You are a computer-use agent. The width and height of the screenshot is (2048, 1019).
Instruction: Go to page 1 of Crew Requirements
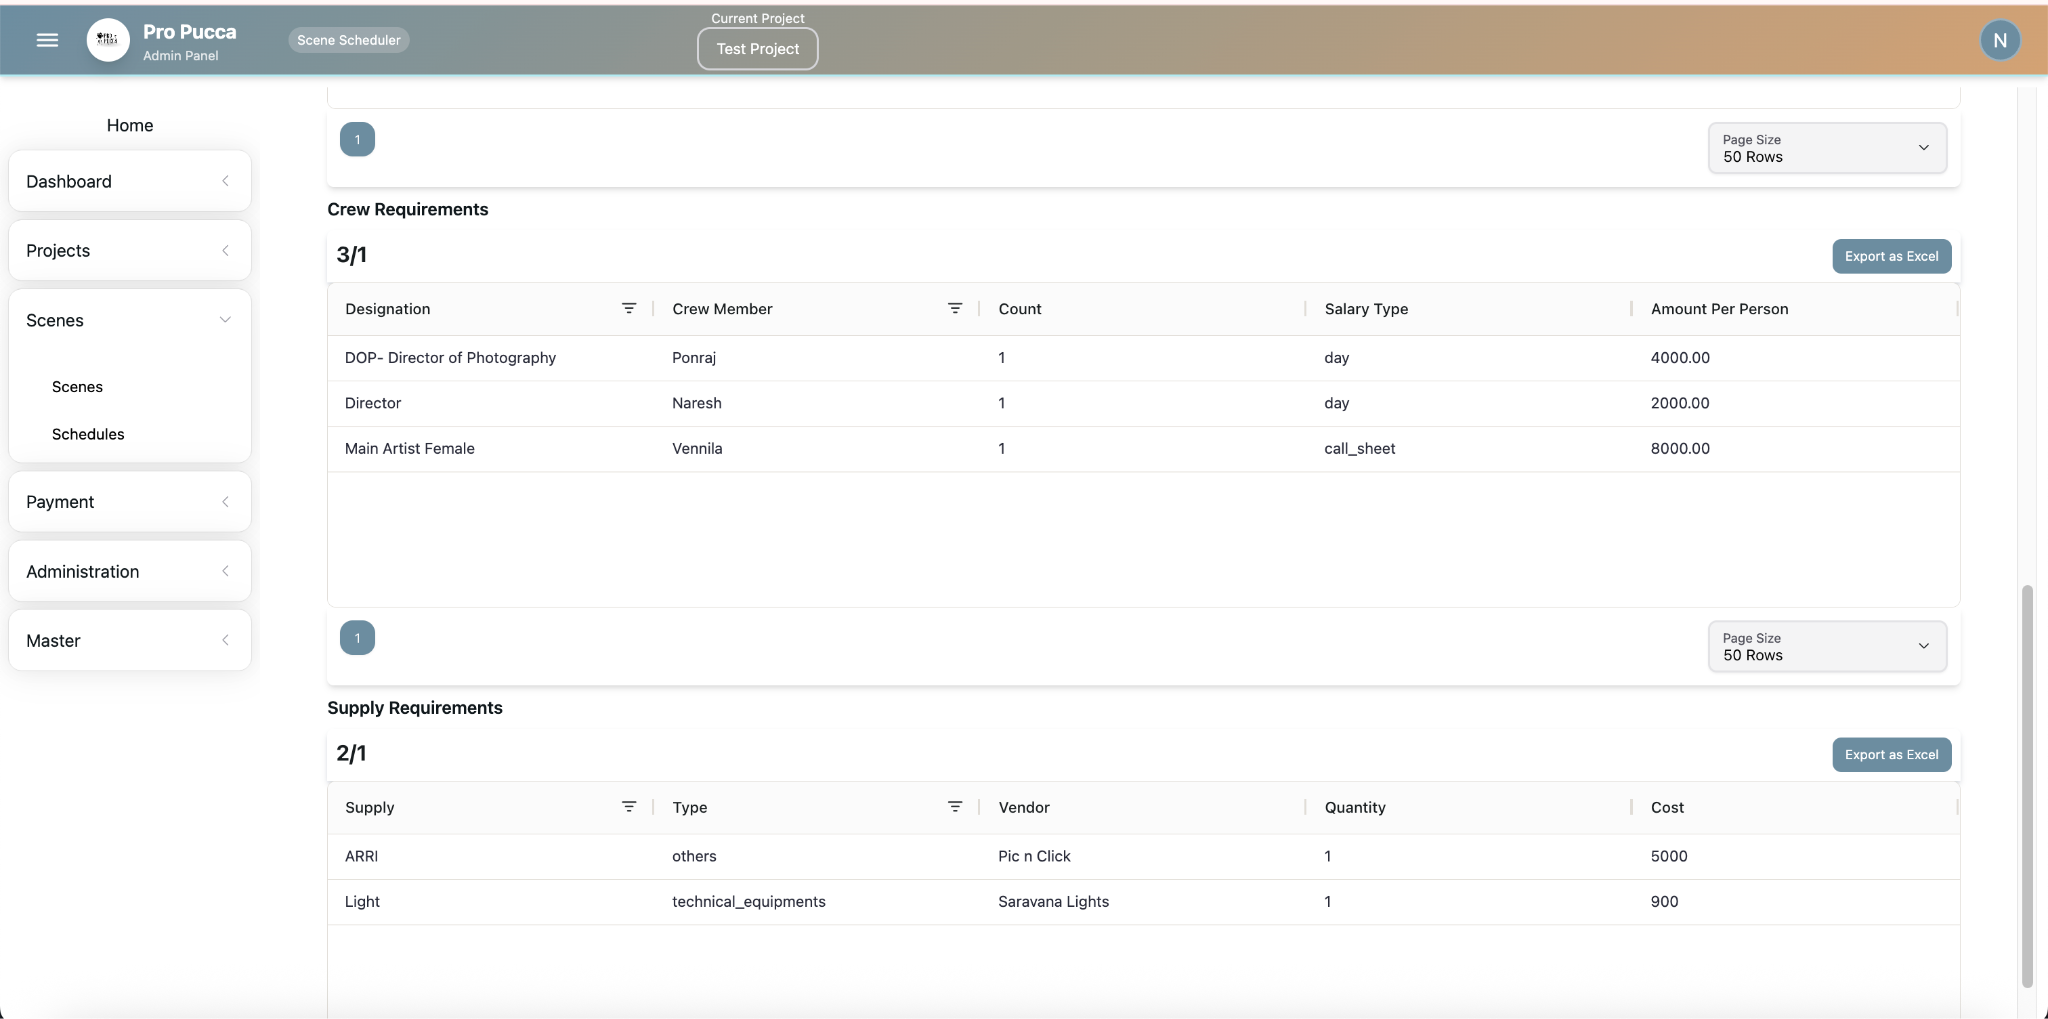click(x=357, y=638)
